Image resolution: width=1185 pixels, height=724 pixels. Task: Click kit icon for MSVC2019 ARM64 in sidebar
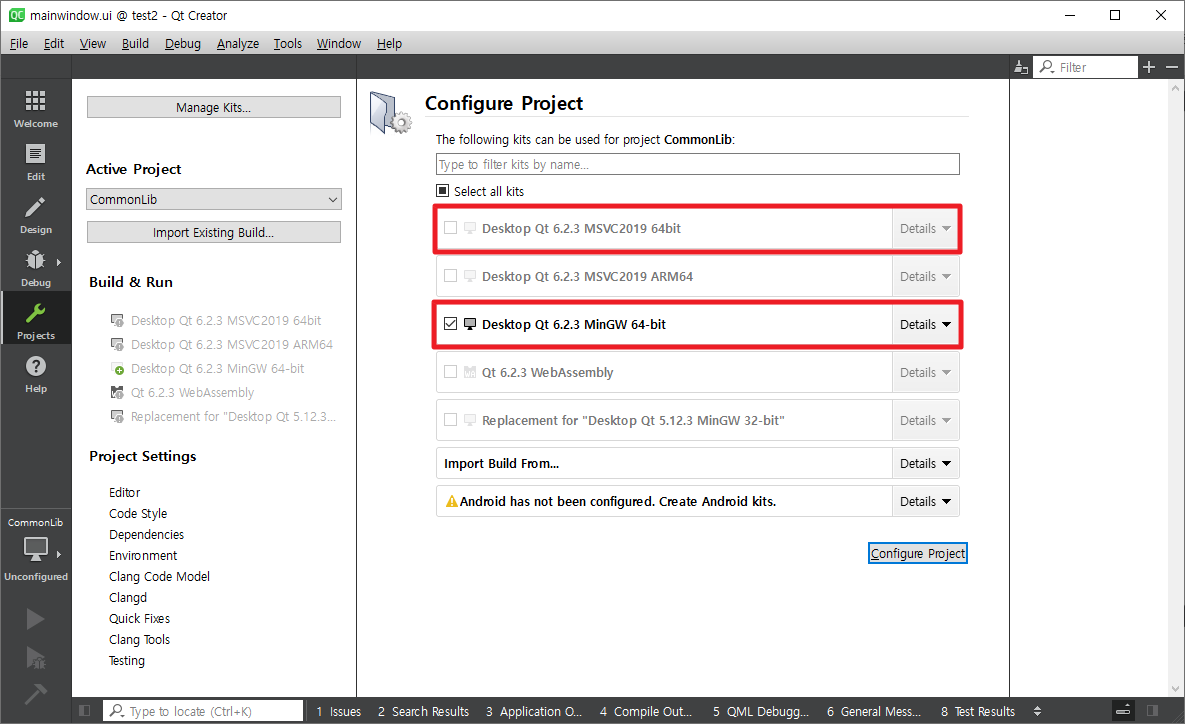pos(117,345)
